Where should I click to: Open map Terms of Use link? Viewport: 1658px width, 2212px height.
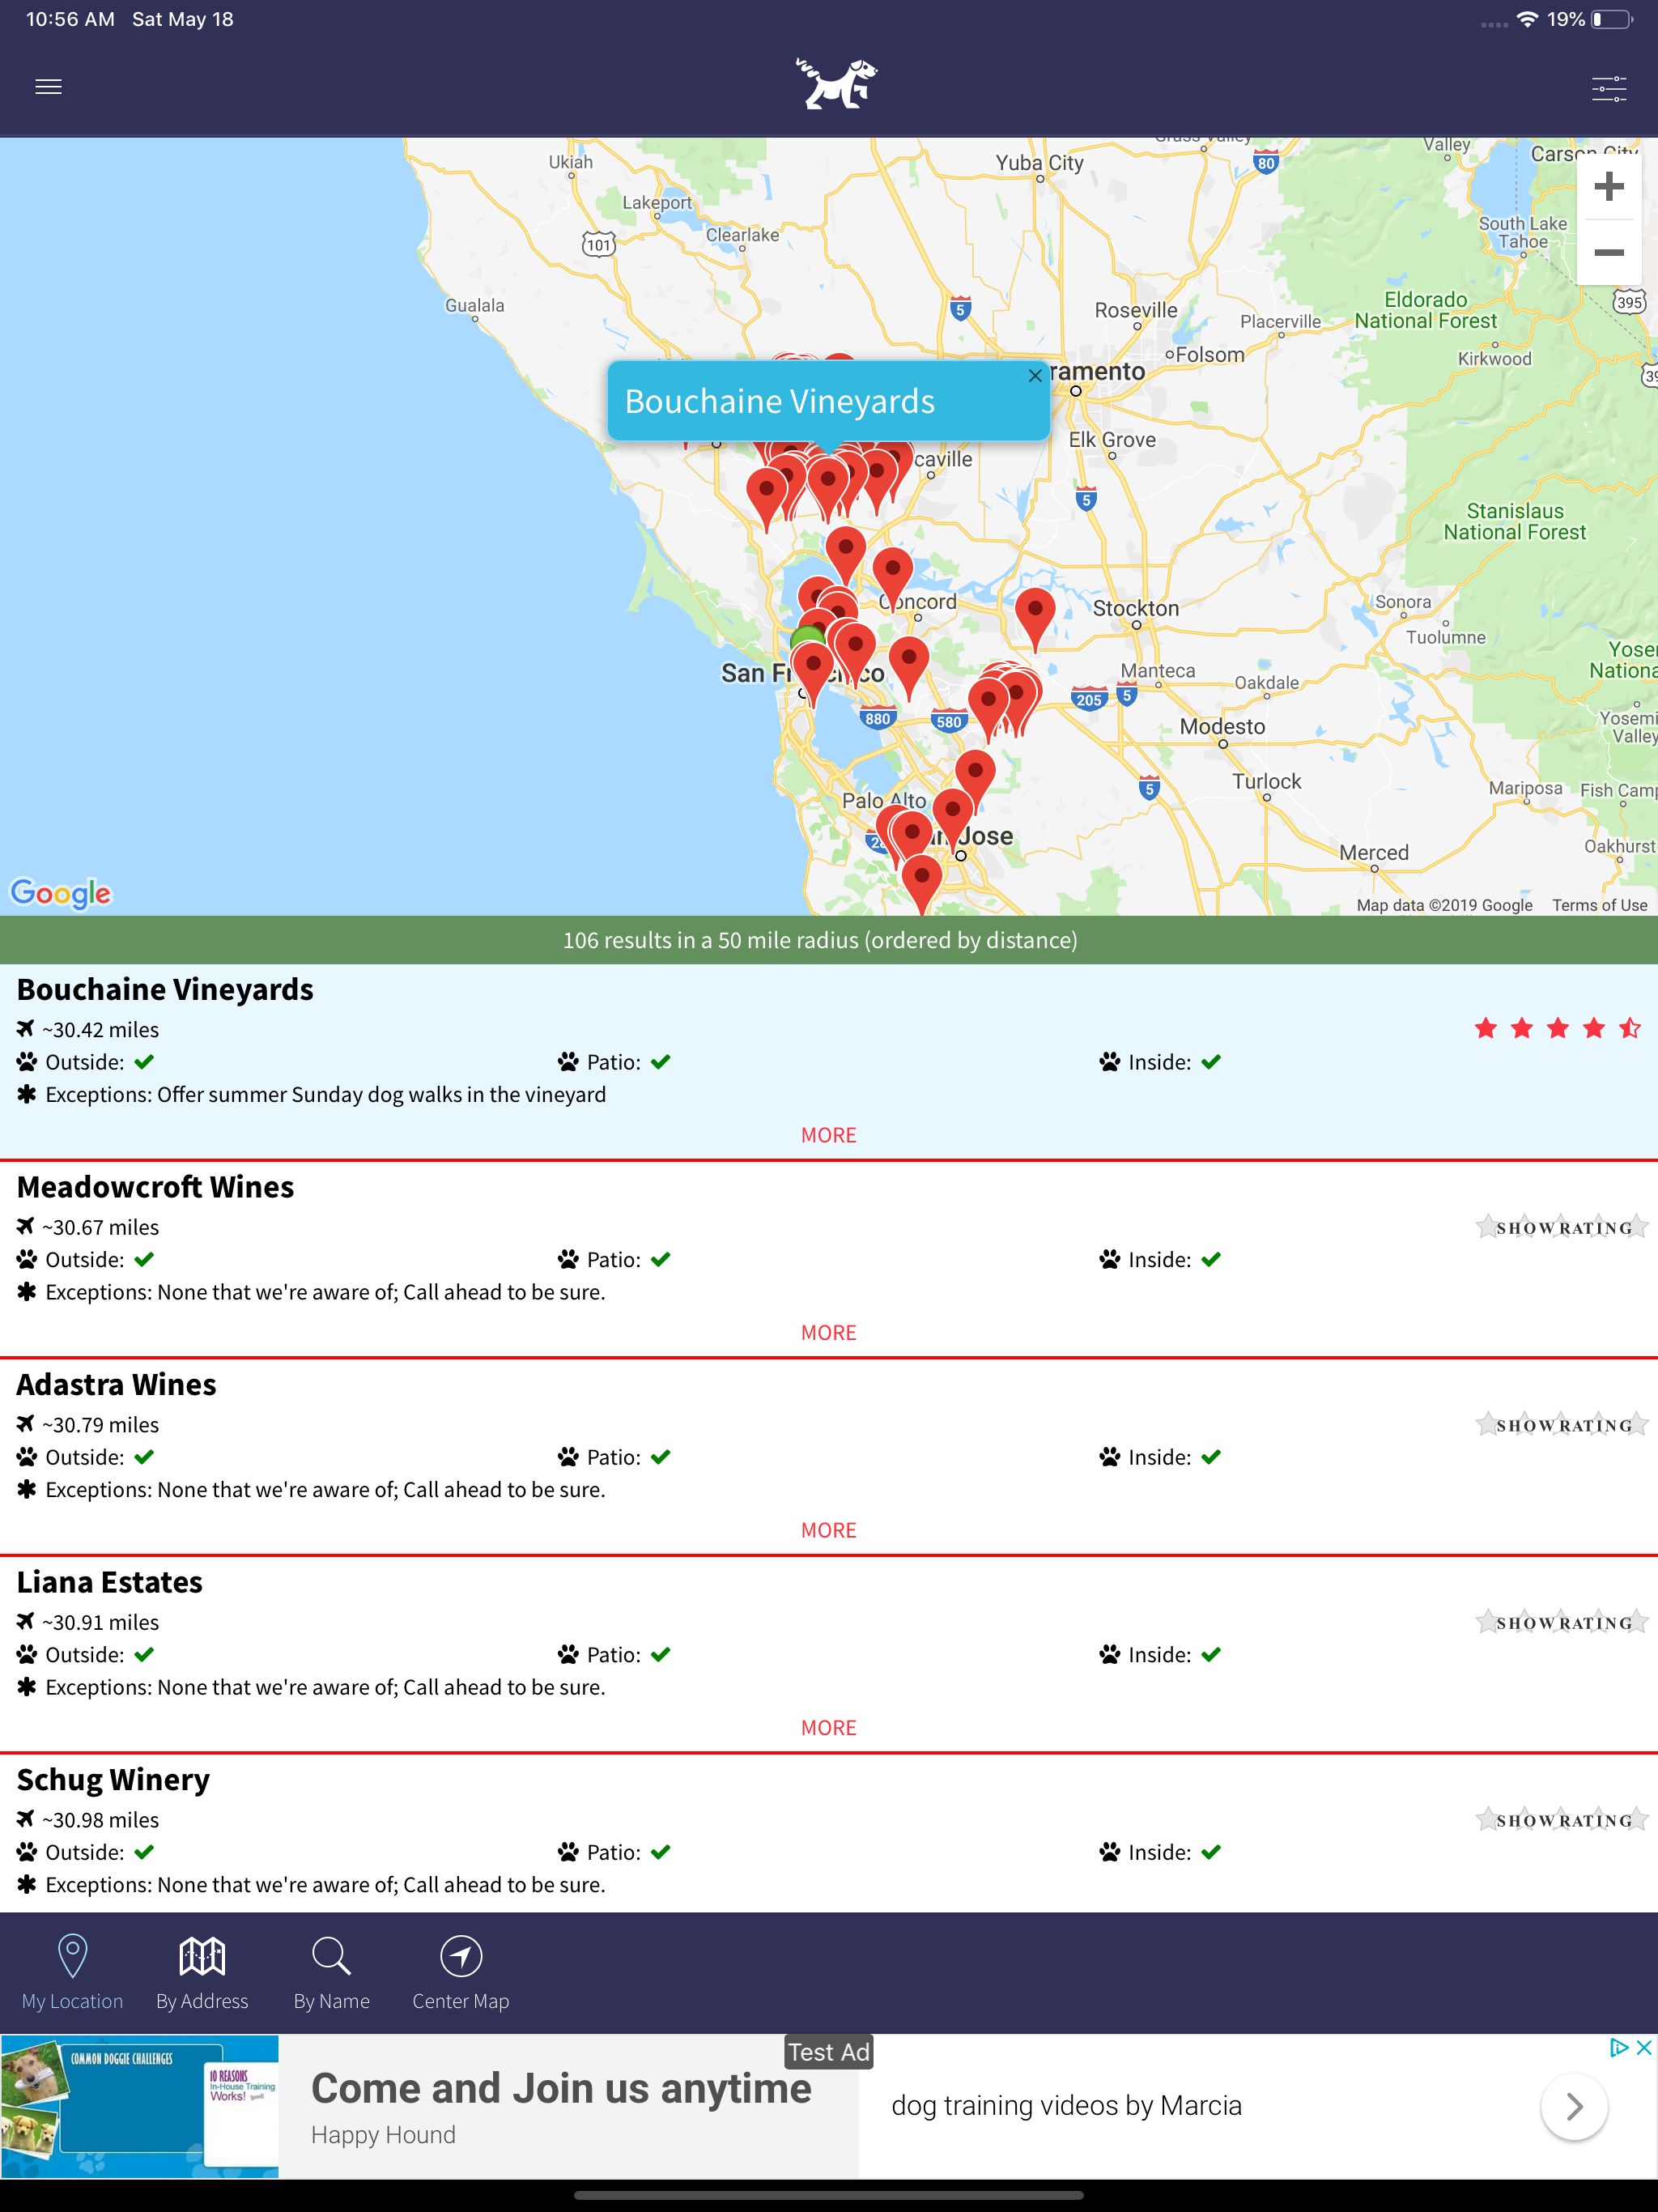point(1599,905)
